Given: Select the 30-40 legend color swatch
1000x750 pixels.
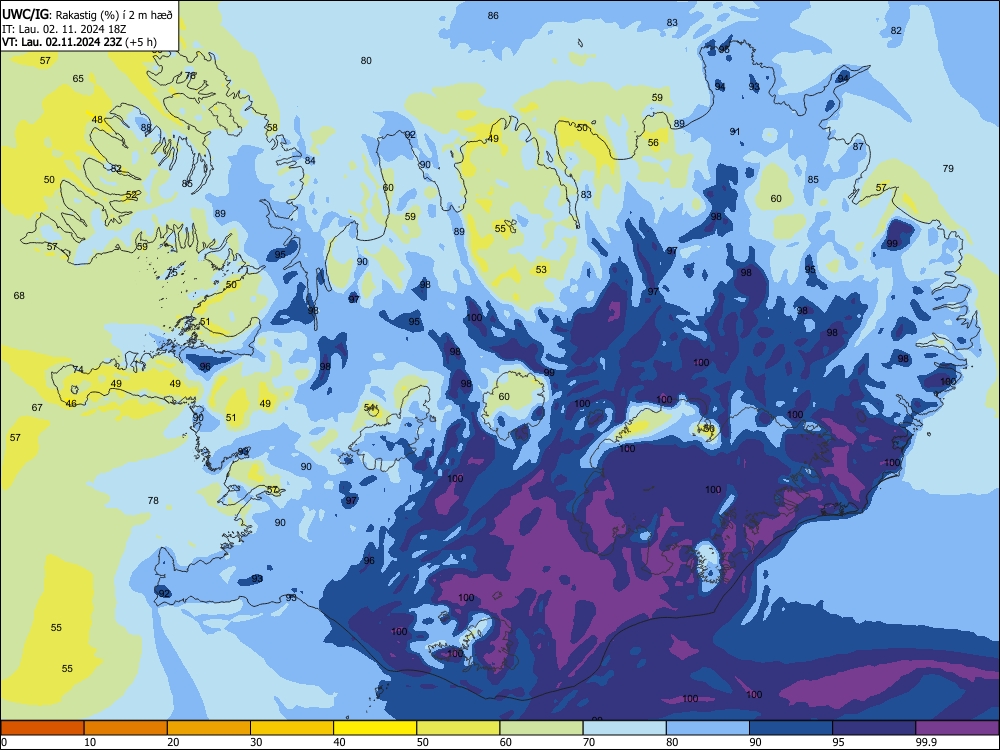Looking at the screenshot, I should pyautogui.click(x=292, y=728).
